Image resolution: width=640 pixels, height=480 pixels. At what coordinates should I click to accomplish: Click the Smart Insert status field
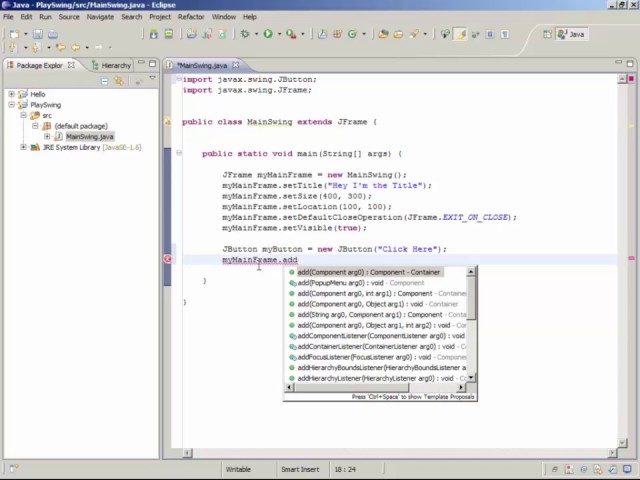point(300,469)
